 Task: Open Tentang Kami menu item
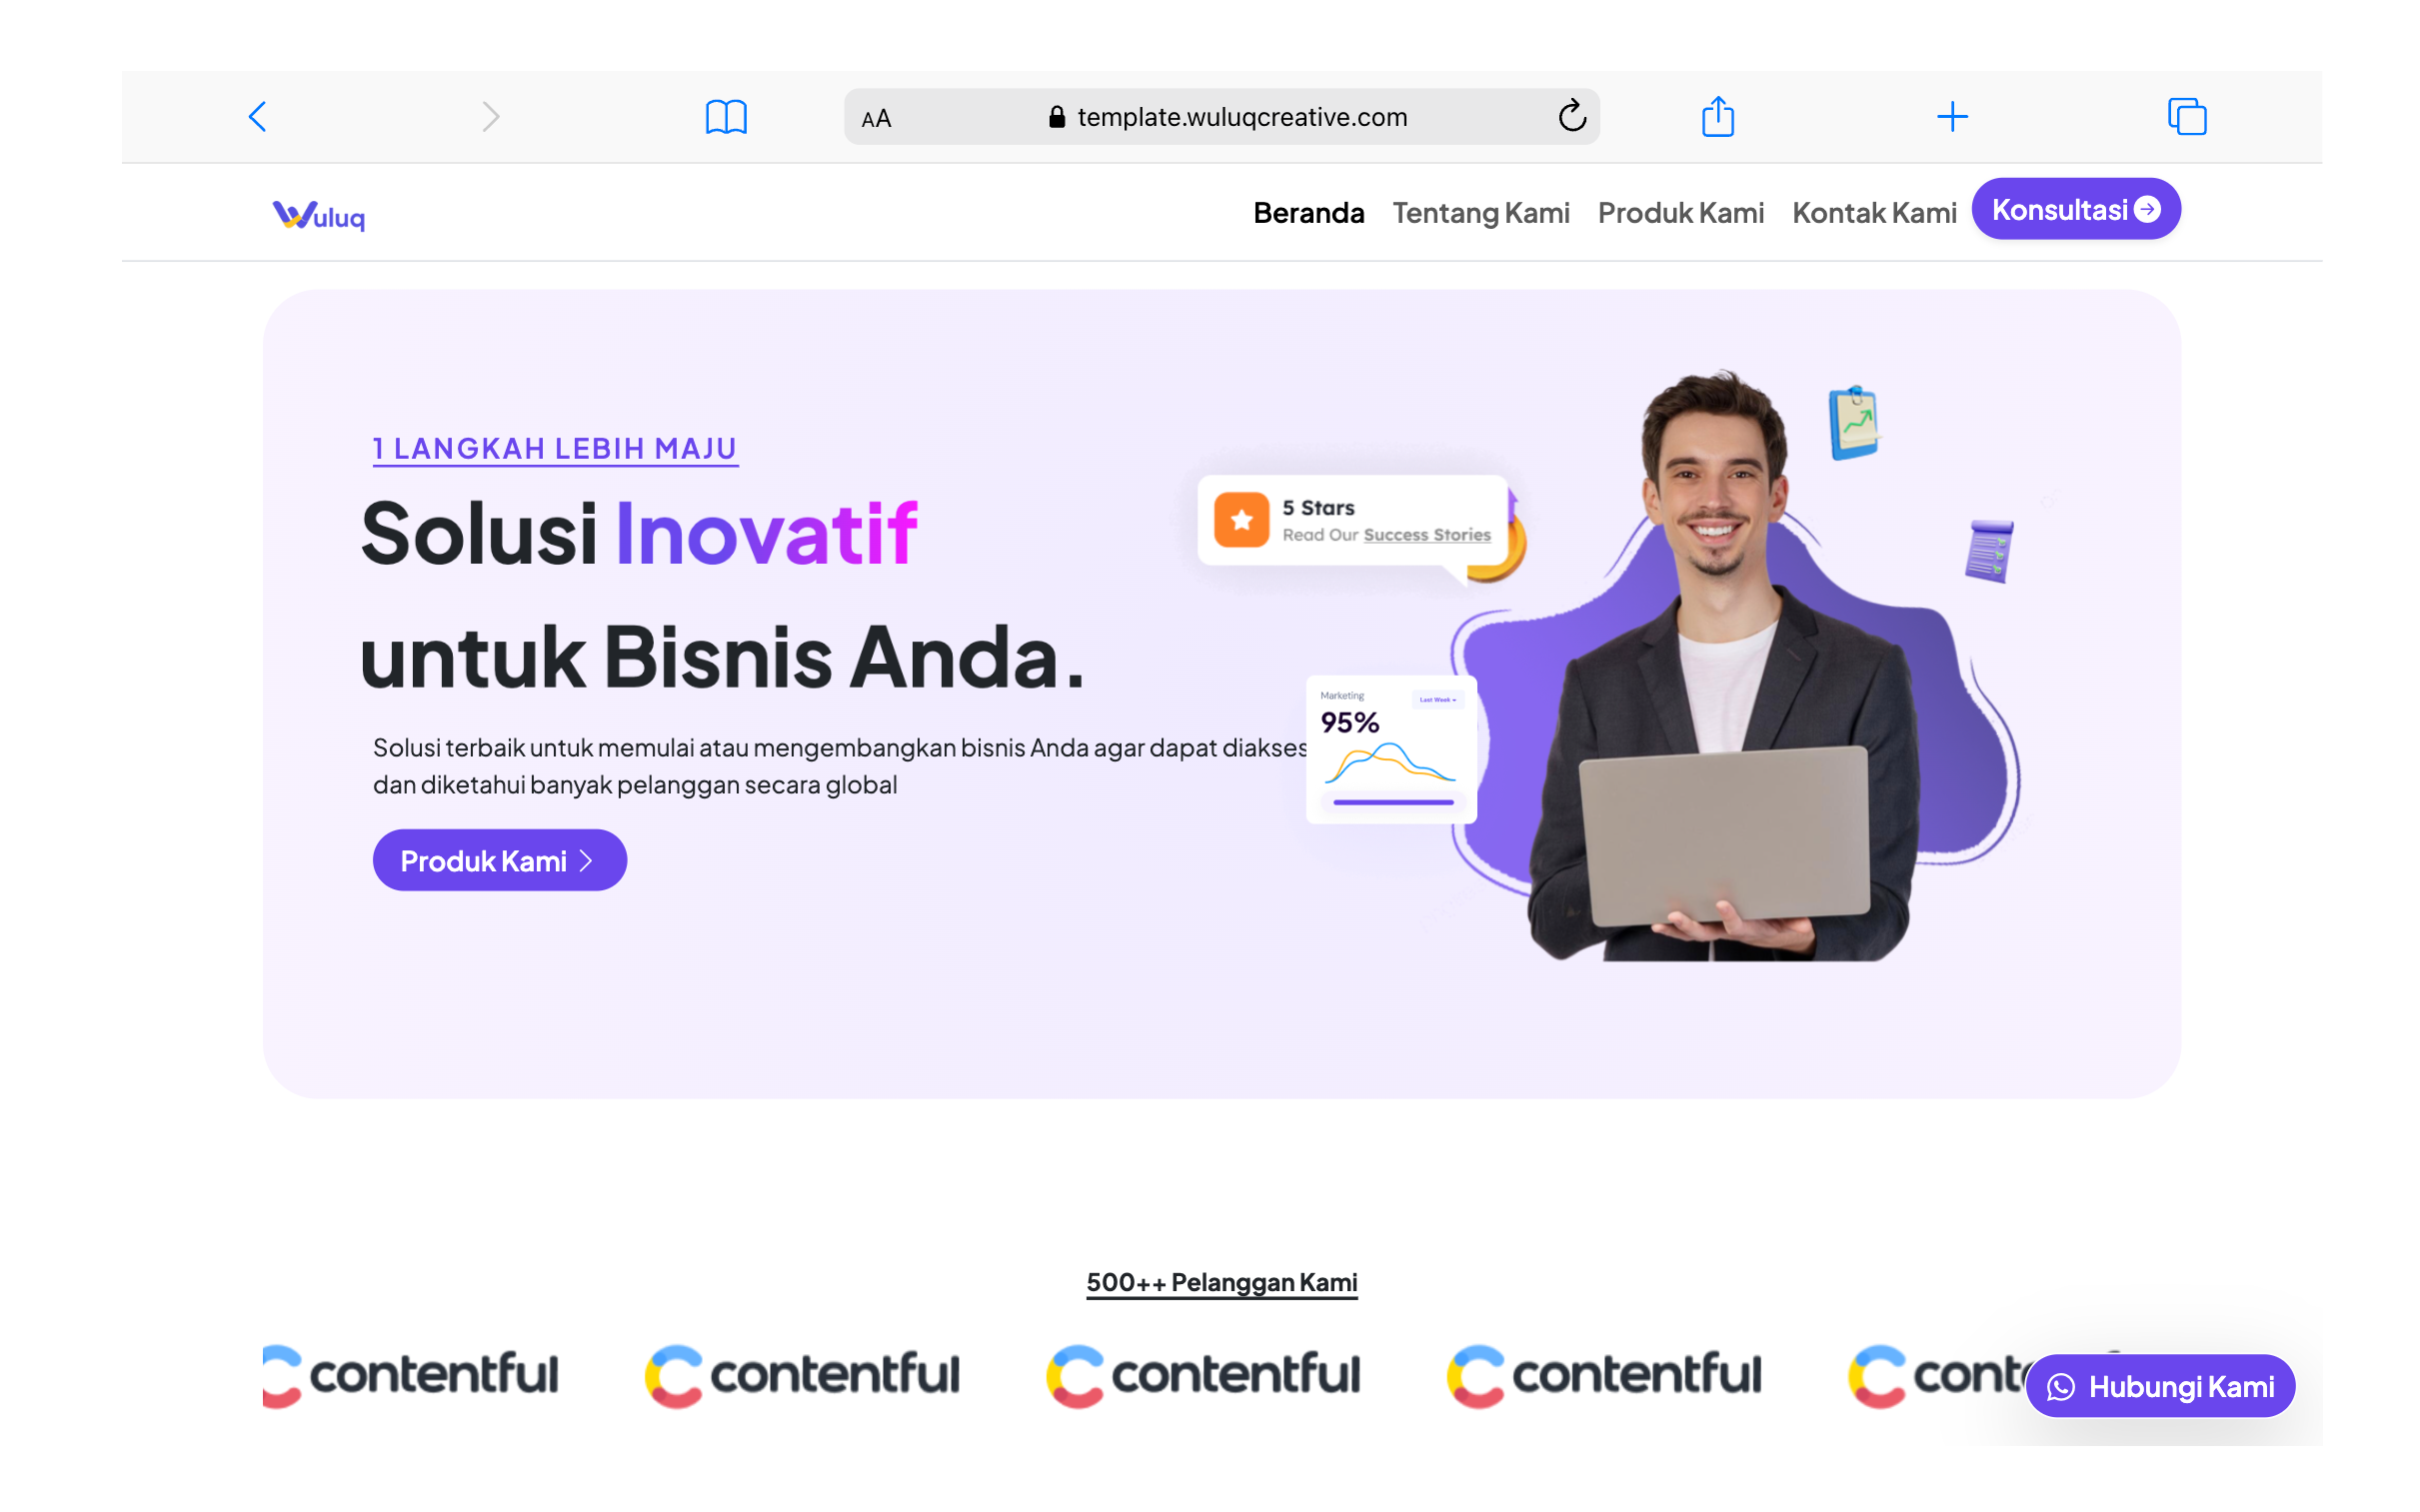point(1480,213)
